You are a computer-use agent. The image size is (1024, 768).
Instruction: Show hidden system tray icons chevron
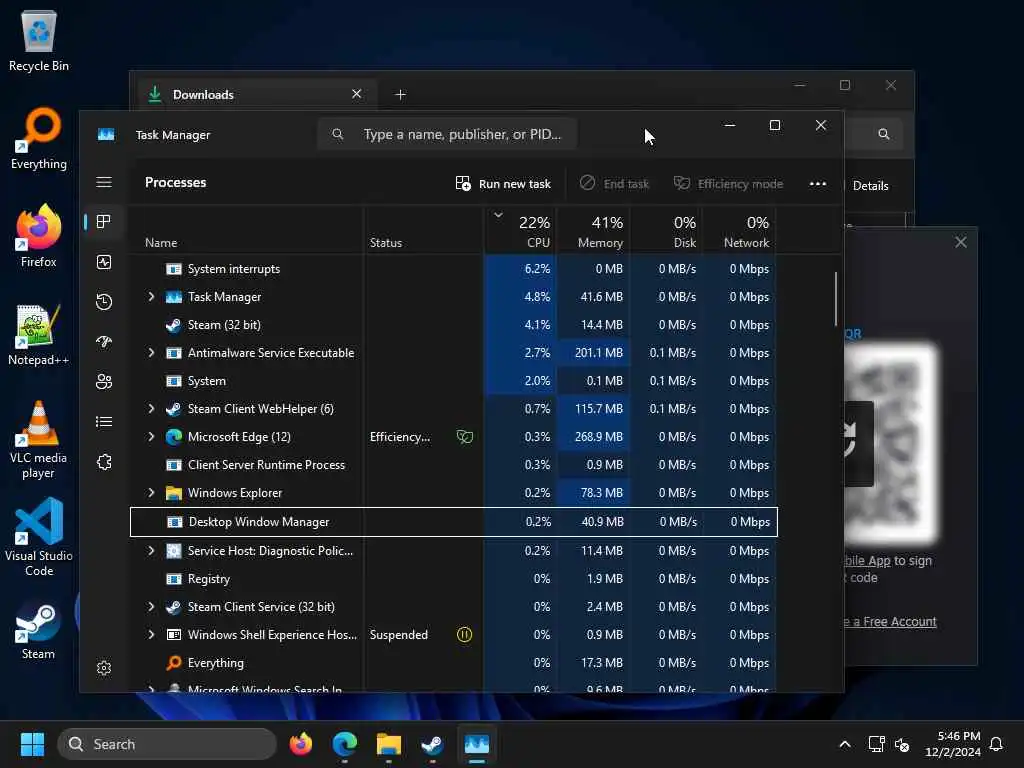[x=844, y=744]
